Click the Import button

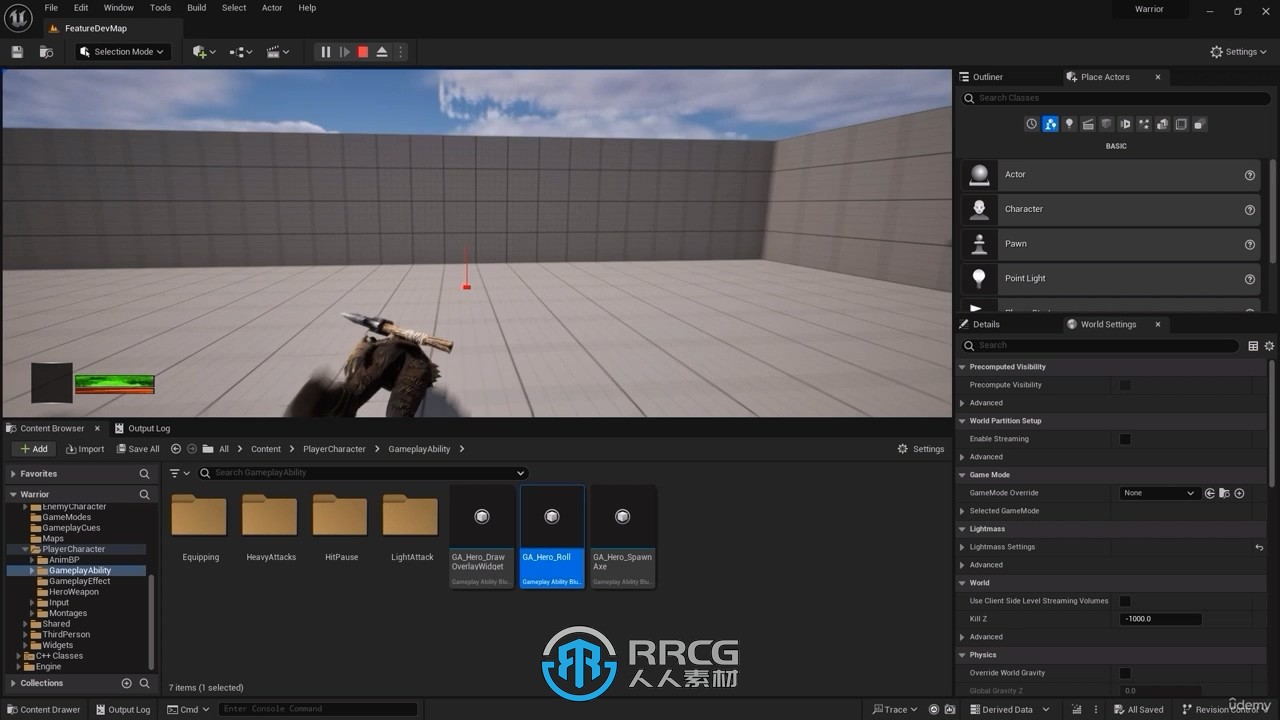click(85, 449)
